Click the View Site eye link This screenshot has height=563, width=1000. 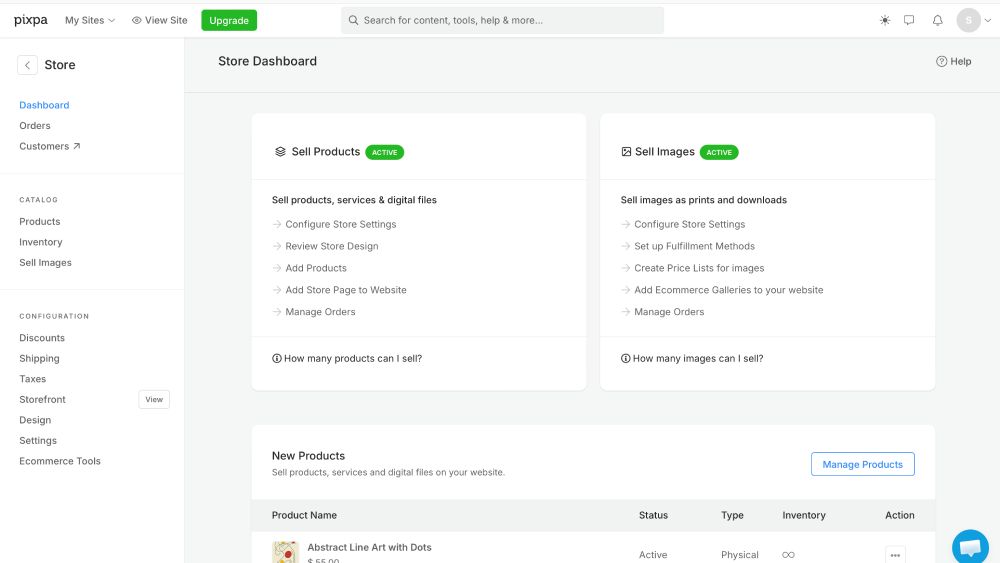point(159,20)
